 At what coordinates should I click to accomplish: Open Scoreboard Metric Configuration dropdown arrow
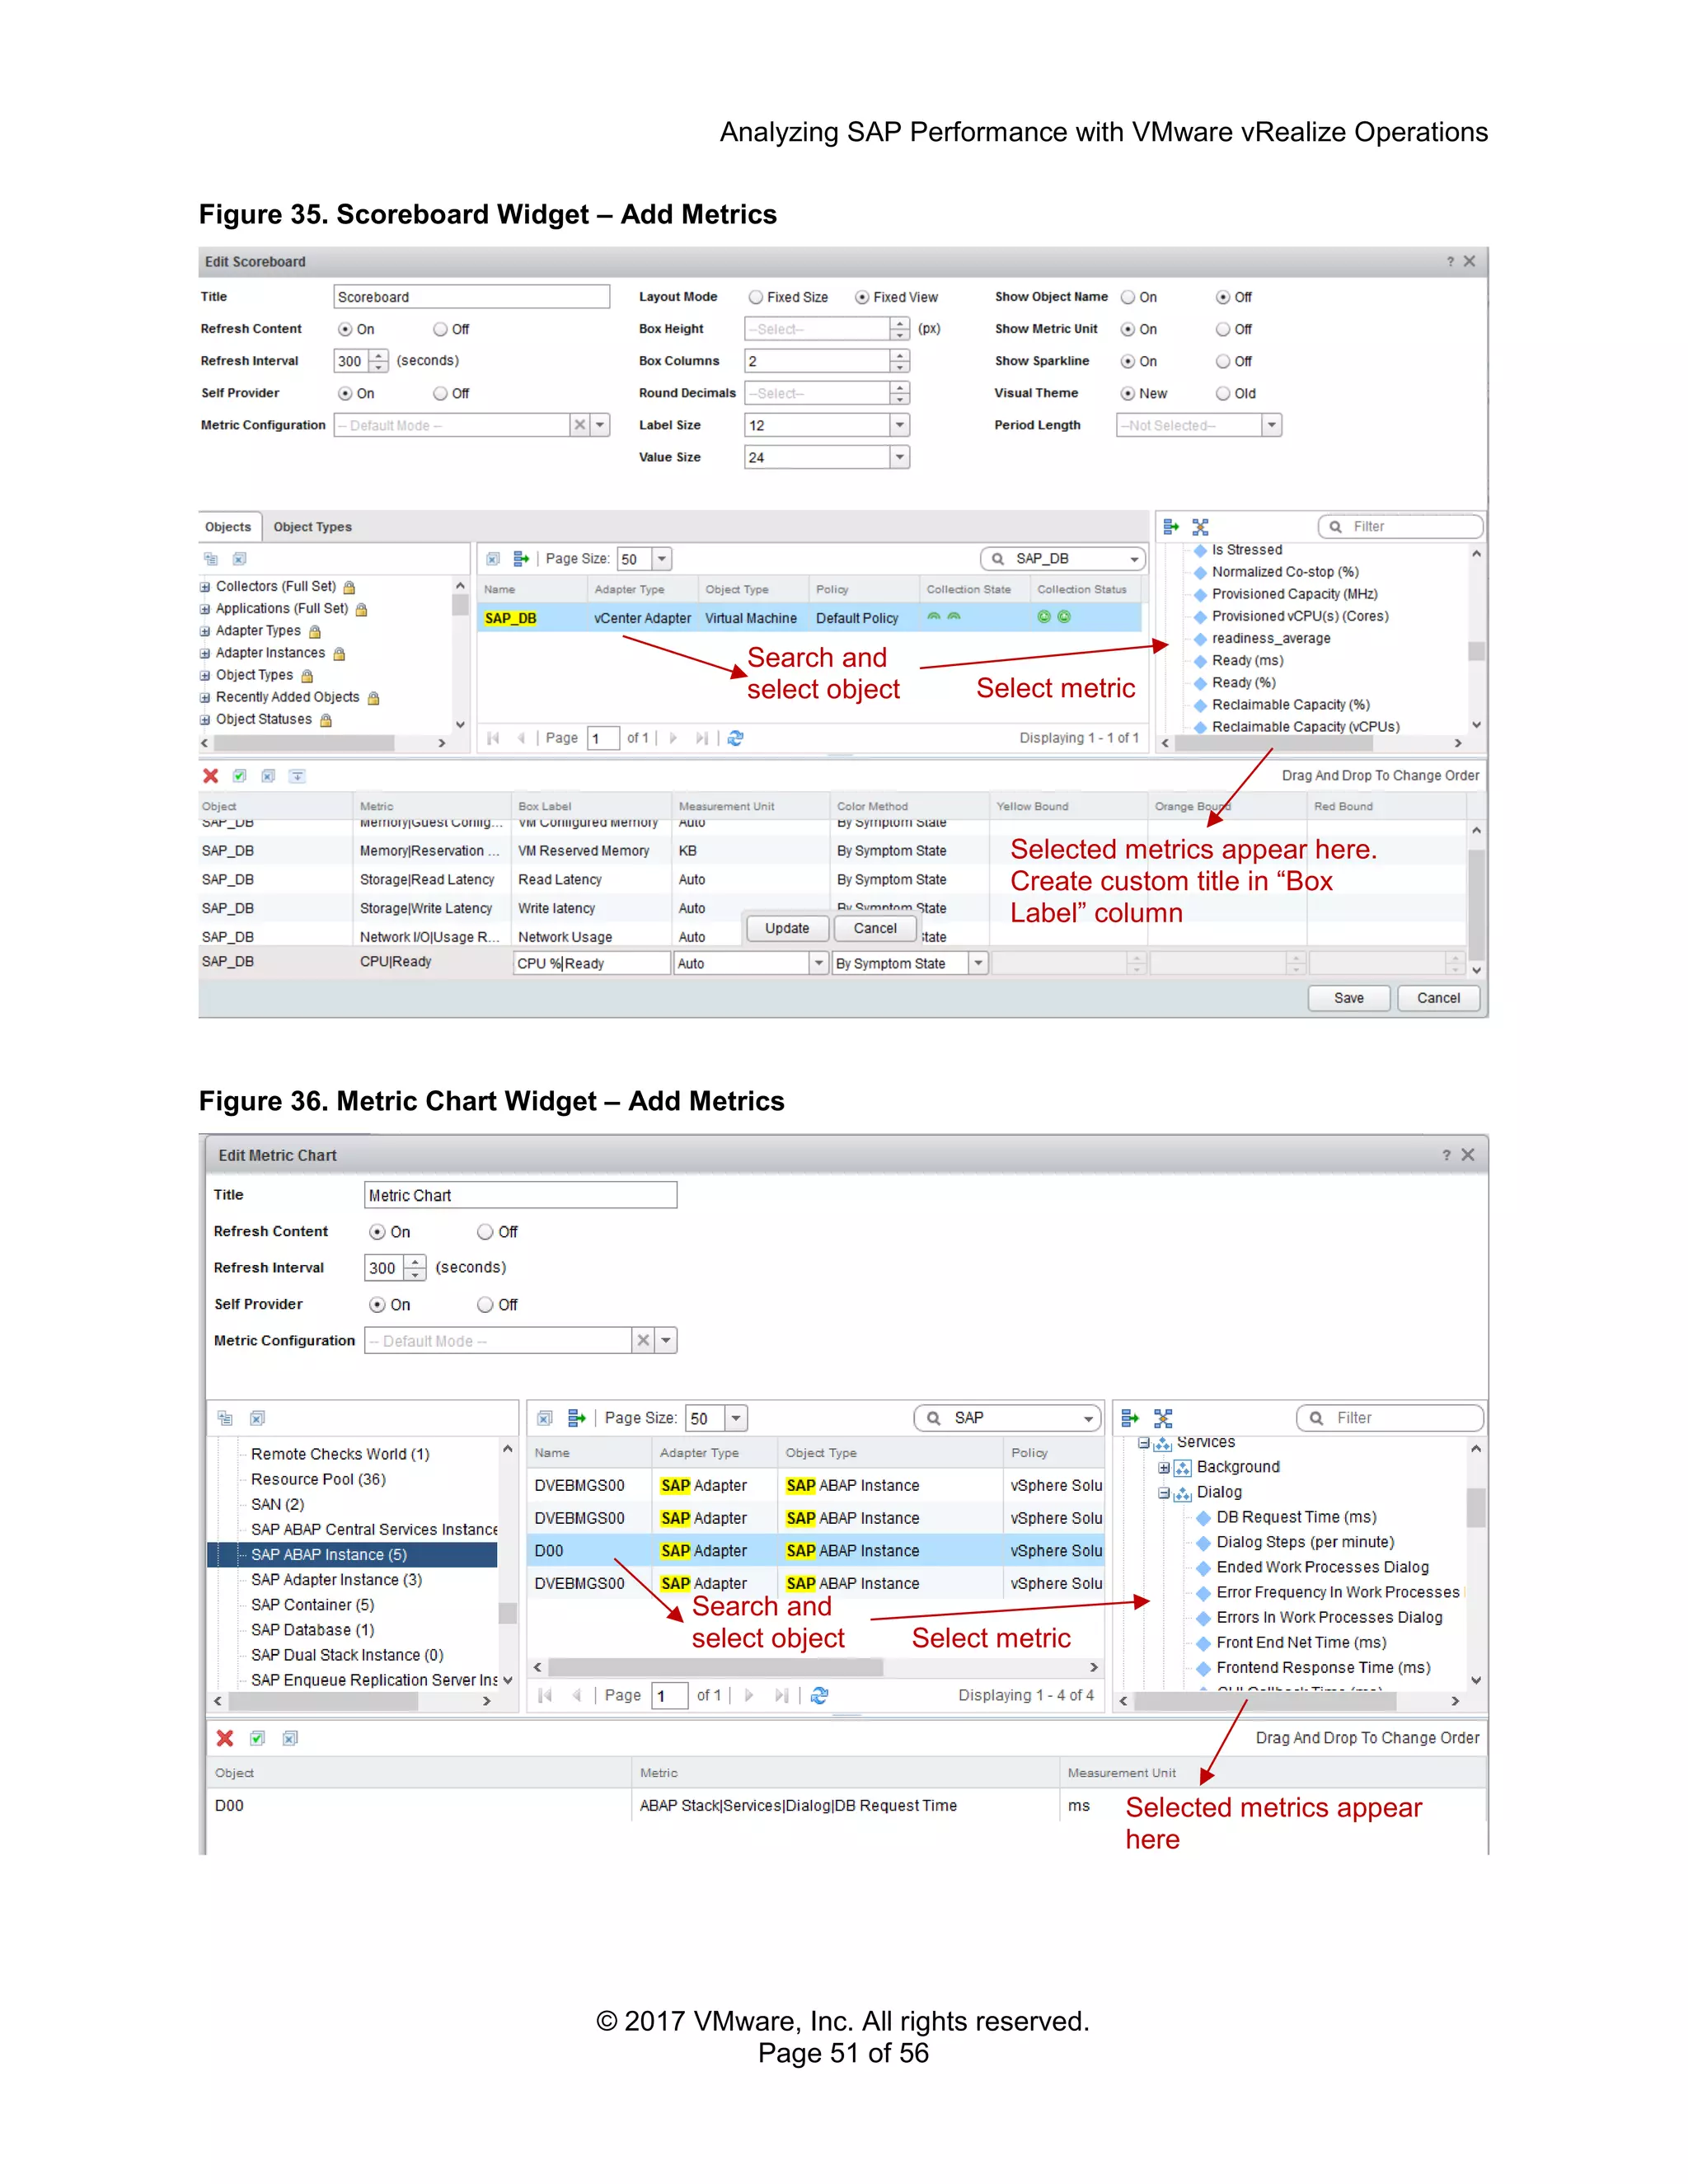click(600, 425)
